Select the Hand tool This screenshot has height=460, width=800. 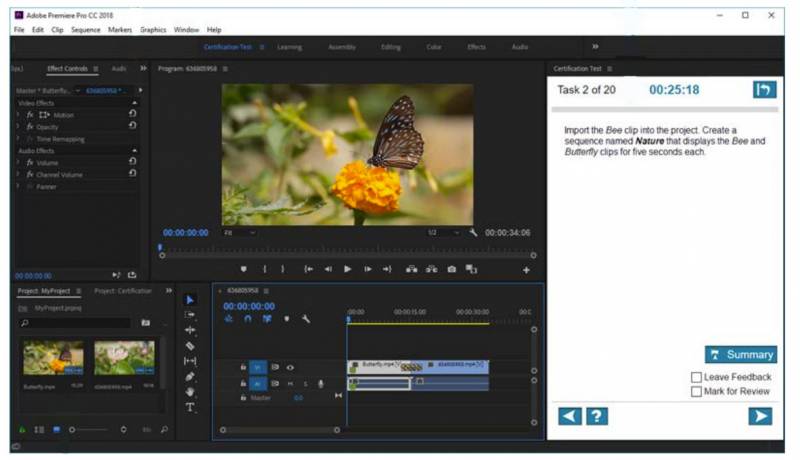click(x=190, y=392)
